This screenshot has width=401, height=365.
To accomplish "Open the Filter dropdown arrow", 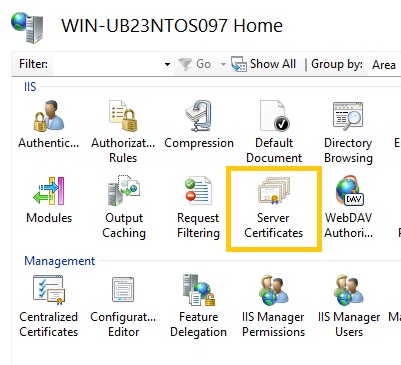I will (167, 64).
